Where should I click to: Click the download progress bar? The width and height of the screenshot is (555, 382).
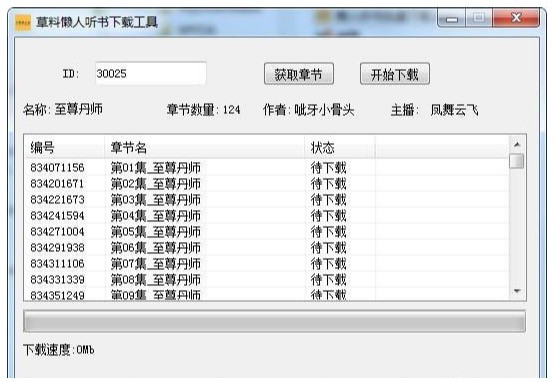tap(274, 321)
